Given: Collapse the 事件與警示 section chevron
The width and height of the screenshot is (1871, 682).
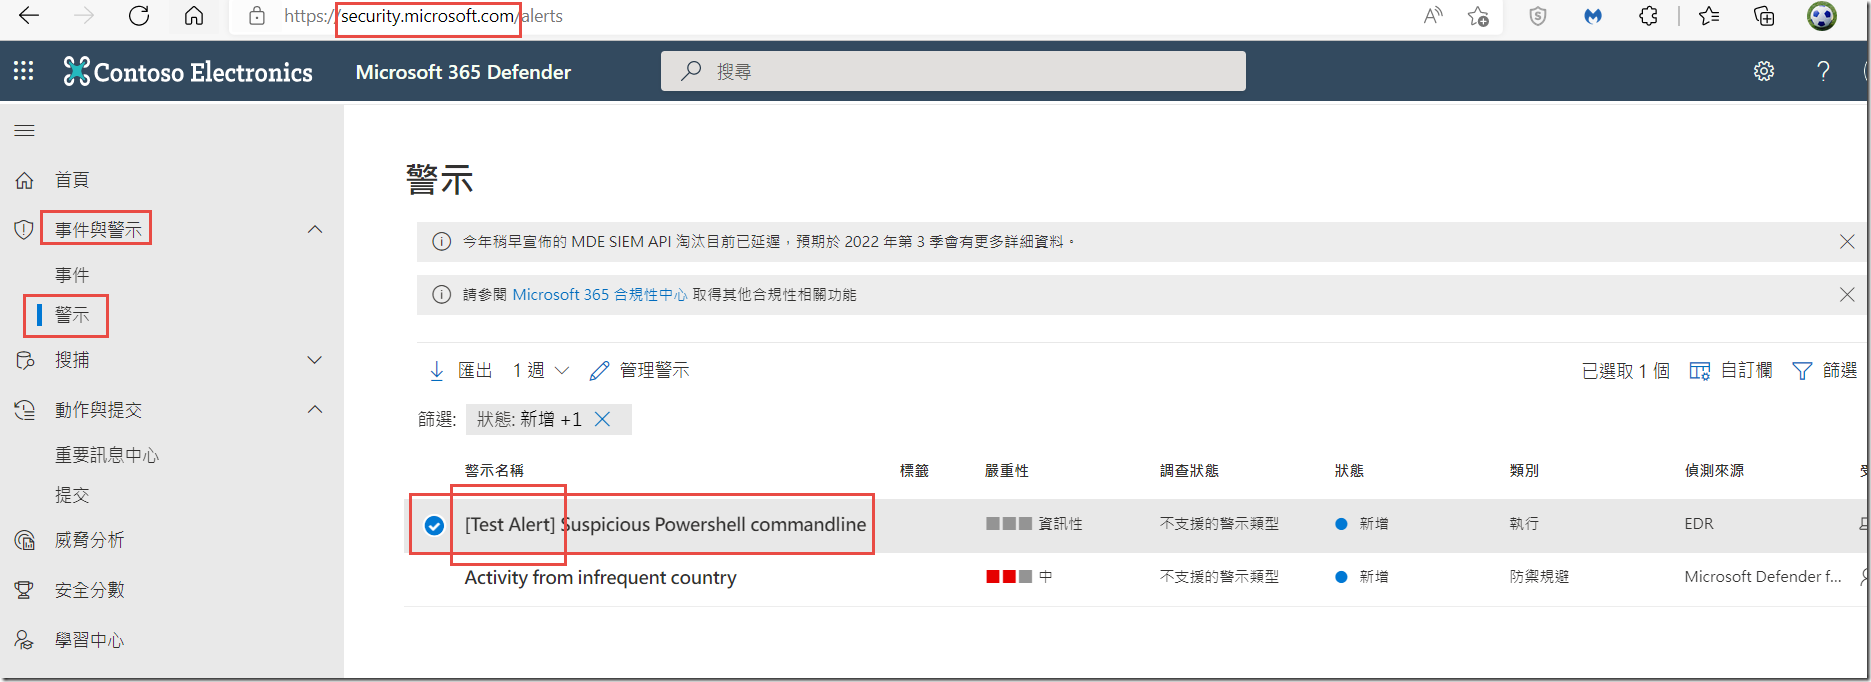Looking at the screenshot, I should (x=315, y=230).
